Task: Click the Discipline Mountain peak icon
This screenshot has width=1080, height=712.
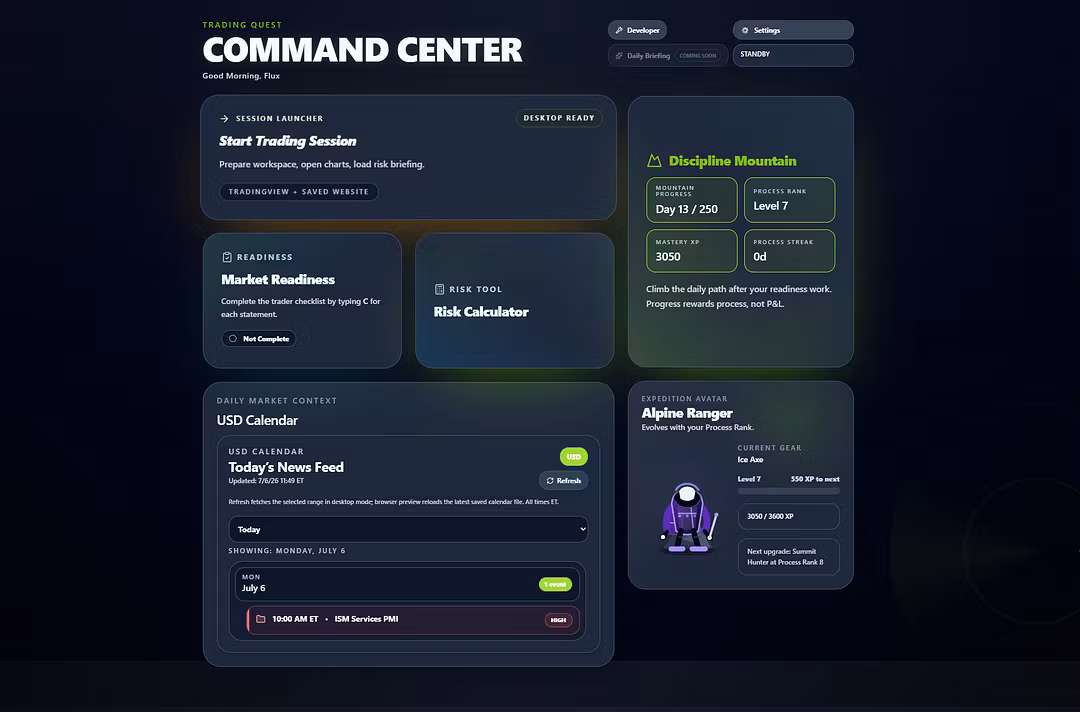Action: 654,161
